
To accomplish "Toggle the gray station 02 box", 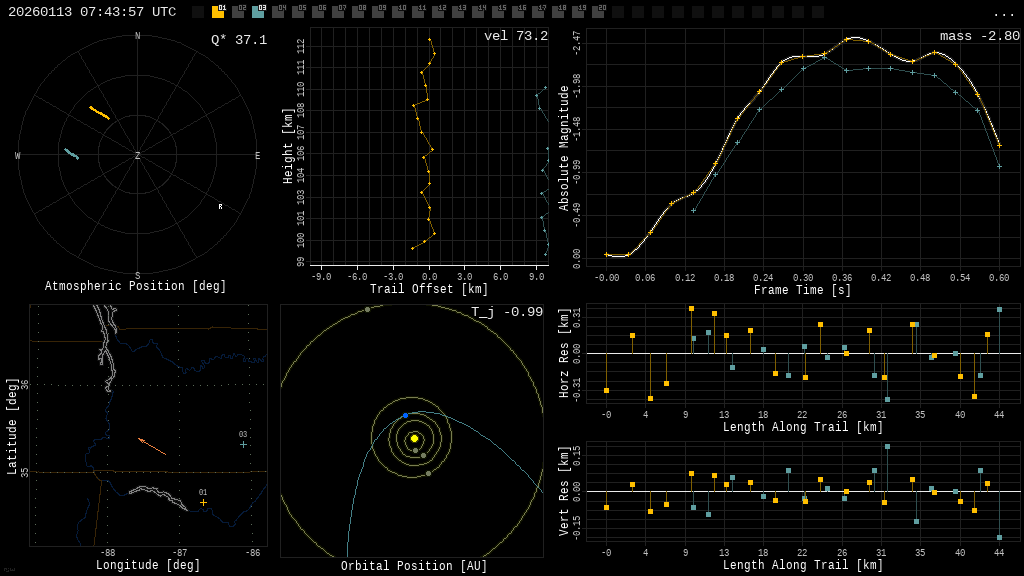I will (x=238, y=12).
